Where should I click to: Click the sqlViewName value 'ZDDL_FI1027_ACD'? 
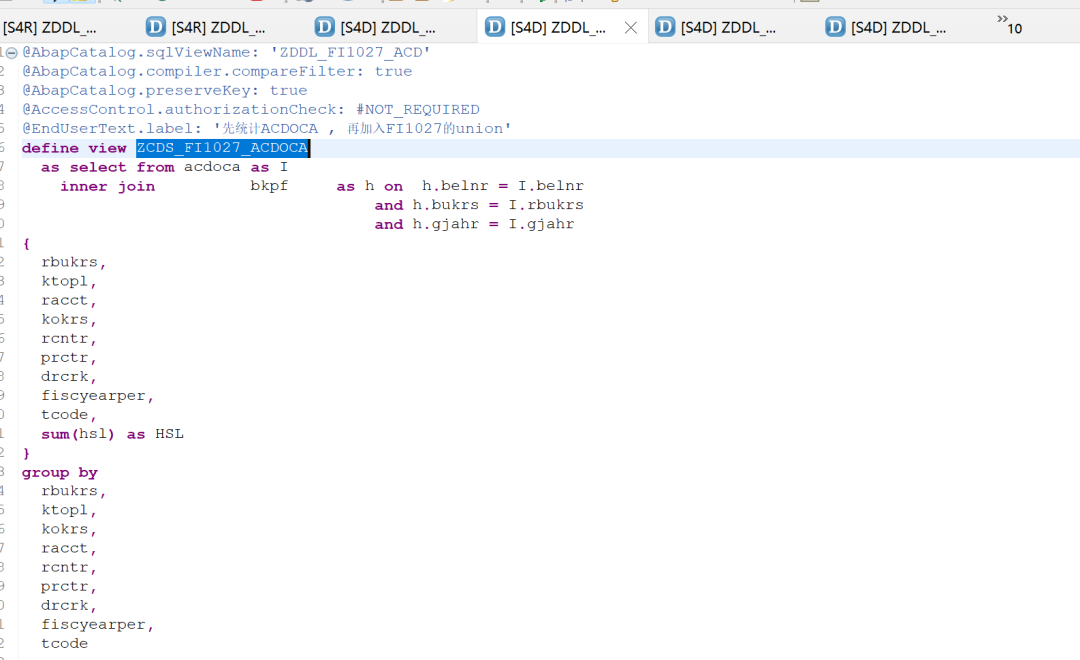coord(351,52)
